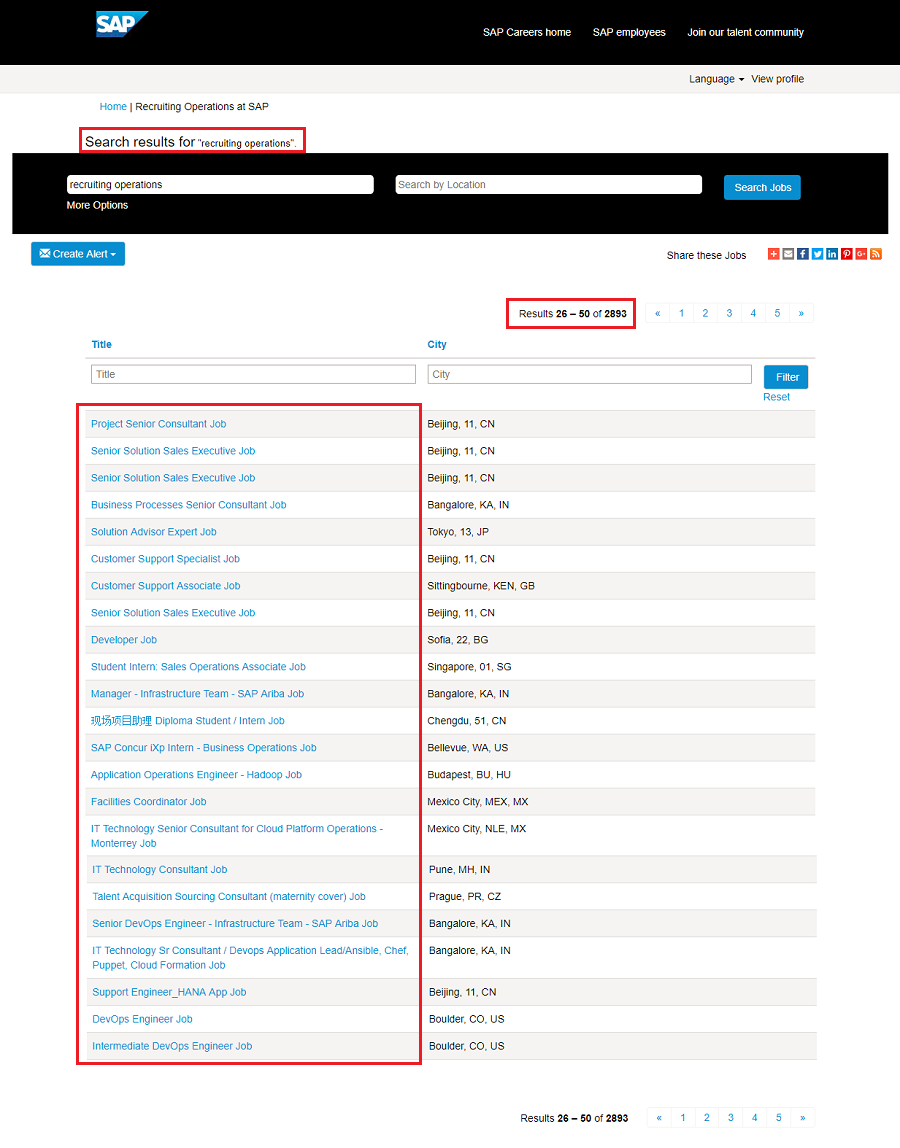900x1148 pixels.
Task: Jump to last page using bottom » arrow
Action: pyautogui.click(x=803, y=1118)
